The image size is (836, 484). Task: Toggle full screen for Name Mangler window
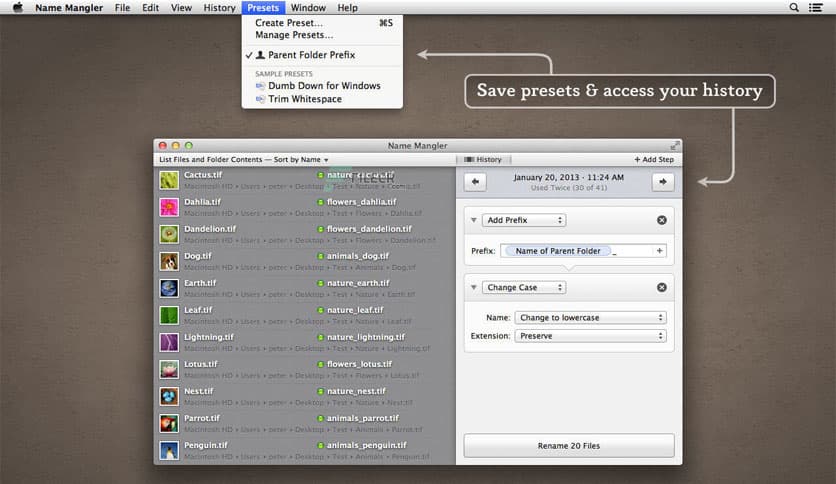(675, 146)
